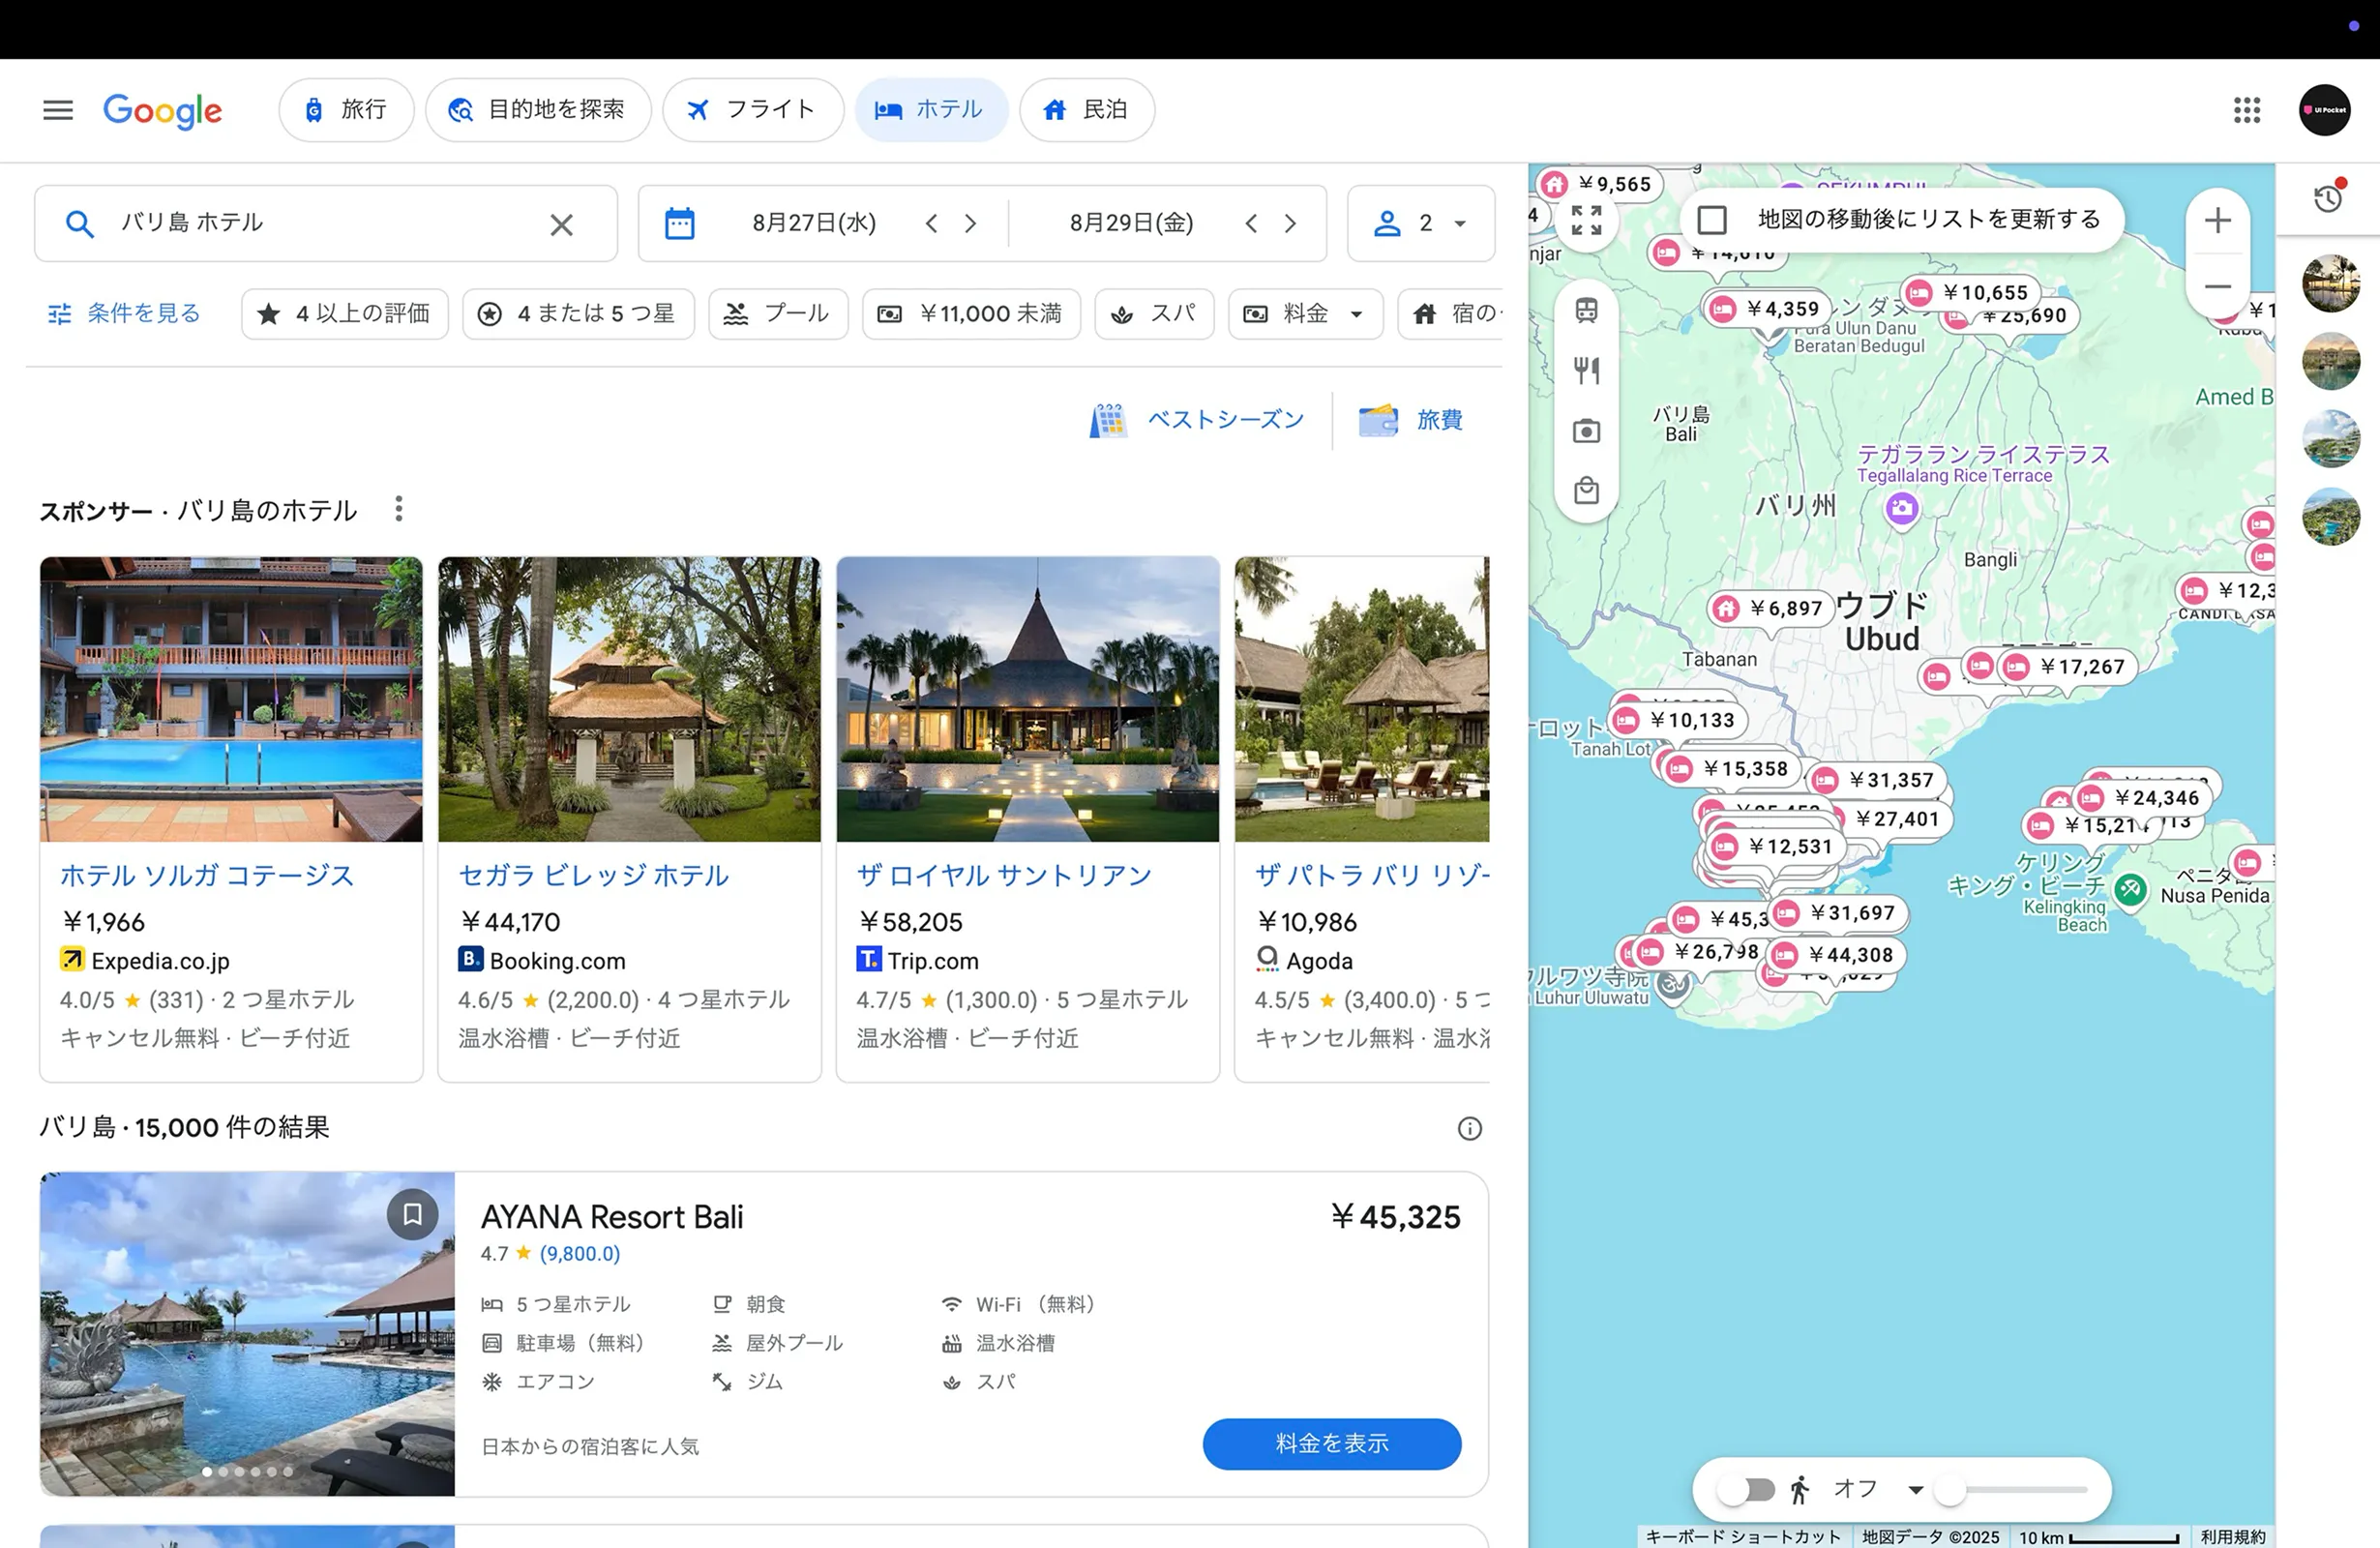This screenshot has height=1548, width=2380.
Task: Open the top recently viewed hotel thumbnail
Action: 2331,283
